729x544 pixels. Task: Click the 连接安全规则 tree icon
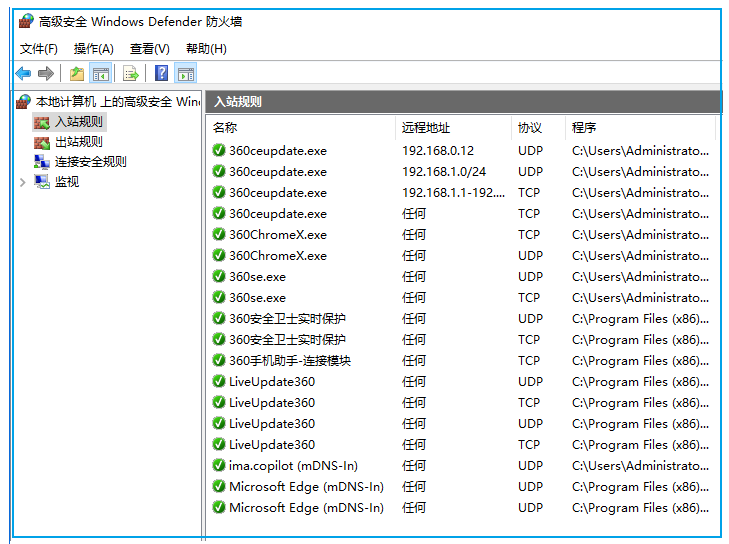(41, 162)
